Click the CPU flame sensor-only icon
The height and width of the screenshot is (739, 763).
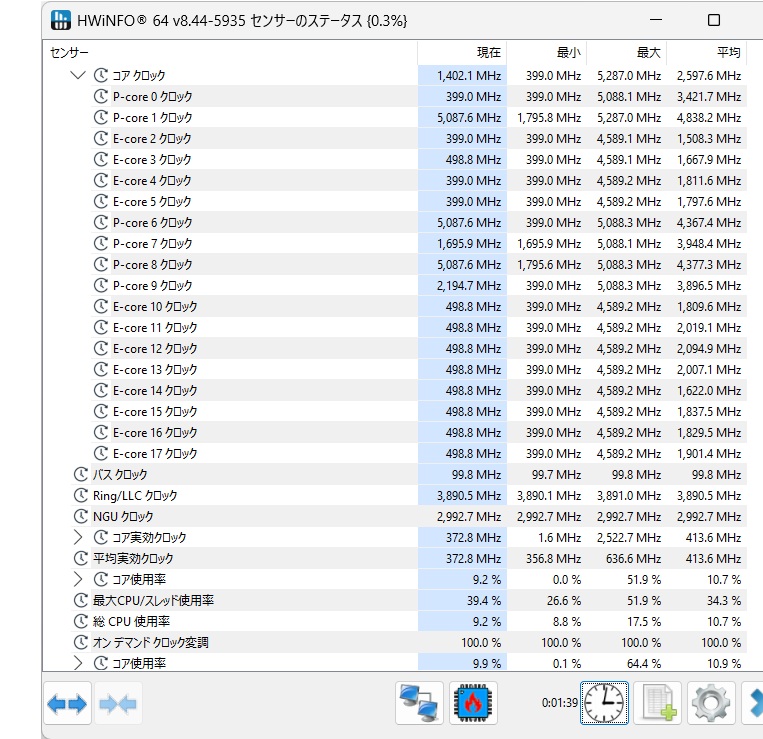[x=473, y=703]
